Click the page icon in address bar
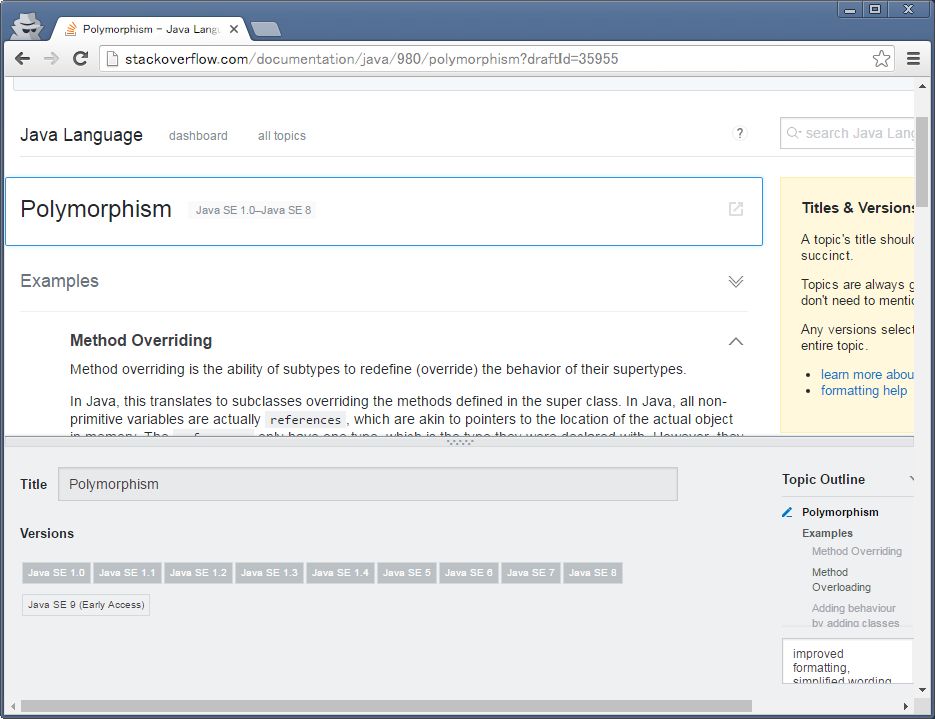The height and width of the screenshot is (719, 935). tap(112, 58)
